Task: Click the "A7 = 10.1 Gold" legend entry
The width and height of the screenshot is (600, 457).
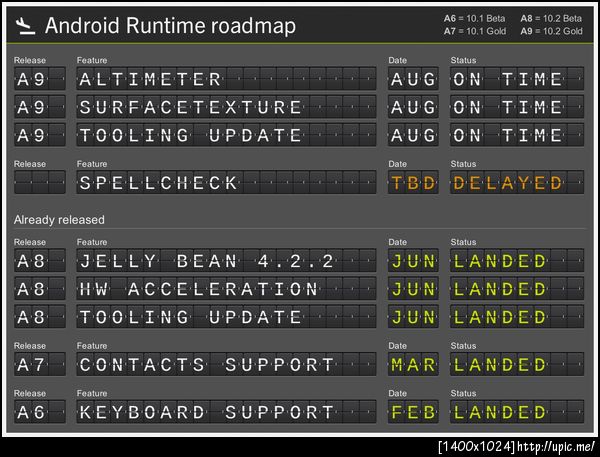Action: (x=475, y=31)
